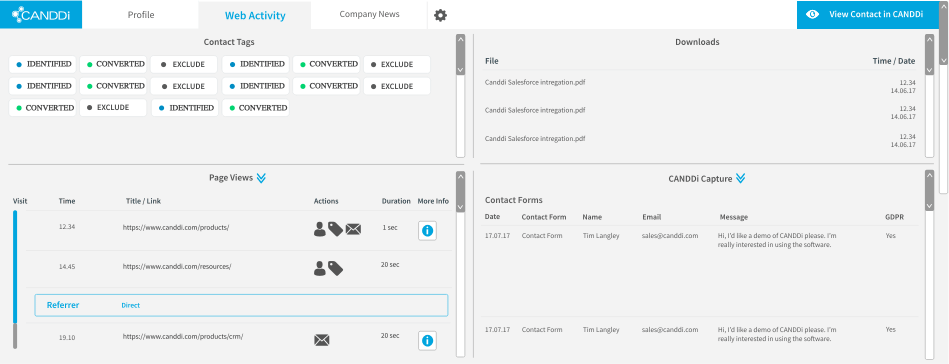Click the 1 sec duration value
The height and width of the screenshot is (364, 949).
point(390,228)
